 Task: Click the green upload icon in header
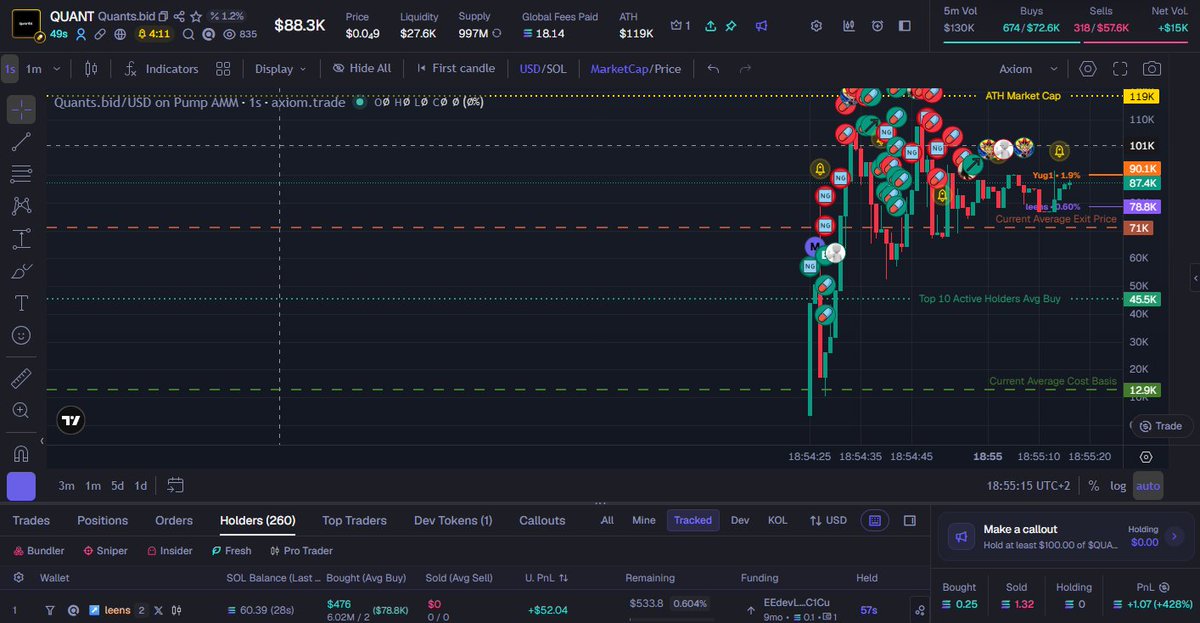710,26
